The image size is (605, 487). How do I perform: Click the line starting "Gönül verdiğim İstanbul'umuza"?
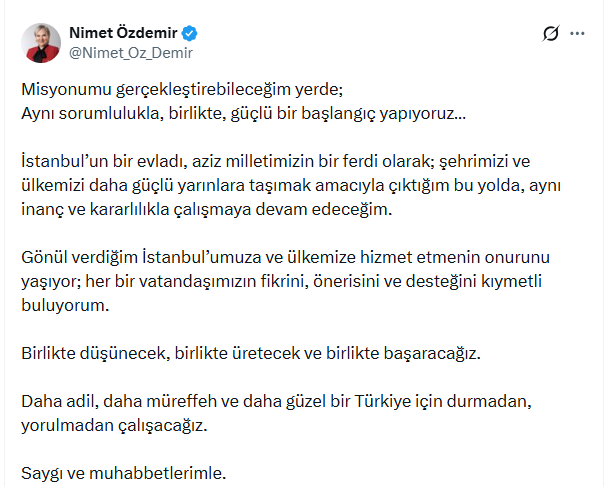(286, 257)
